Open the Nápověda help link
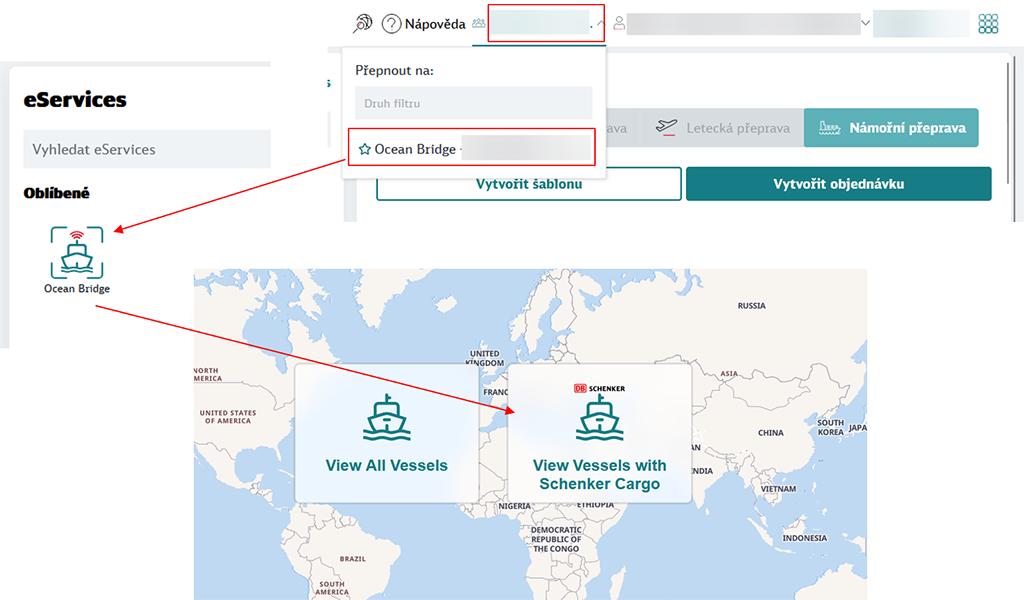Screen dimensions: 1024x600 coord(435,24)
